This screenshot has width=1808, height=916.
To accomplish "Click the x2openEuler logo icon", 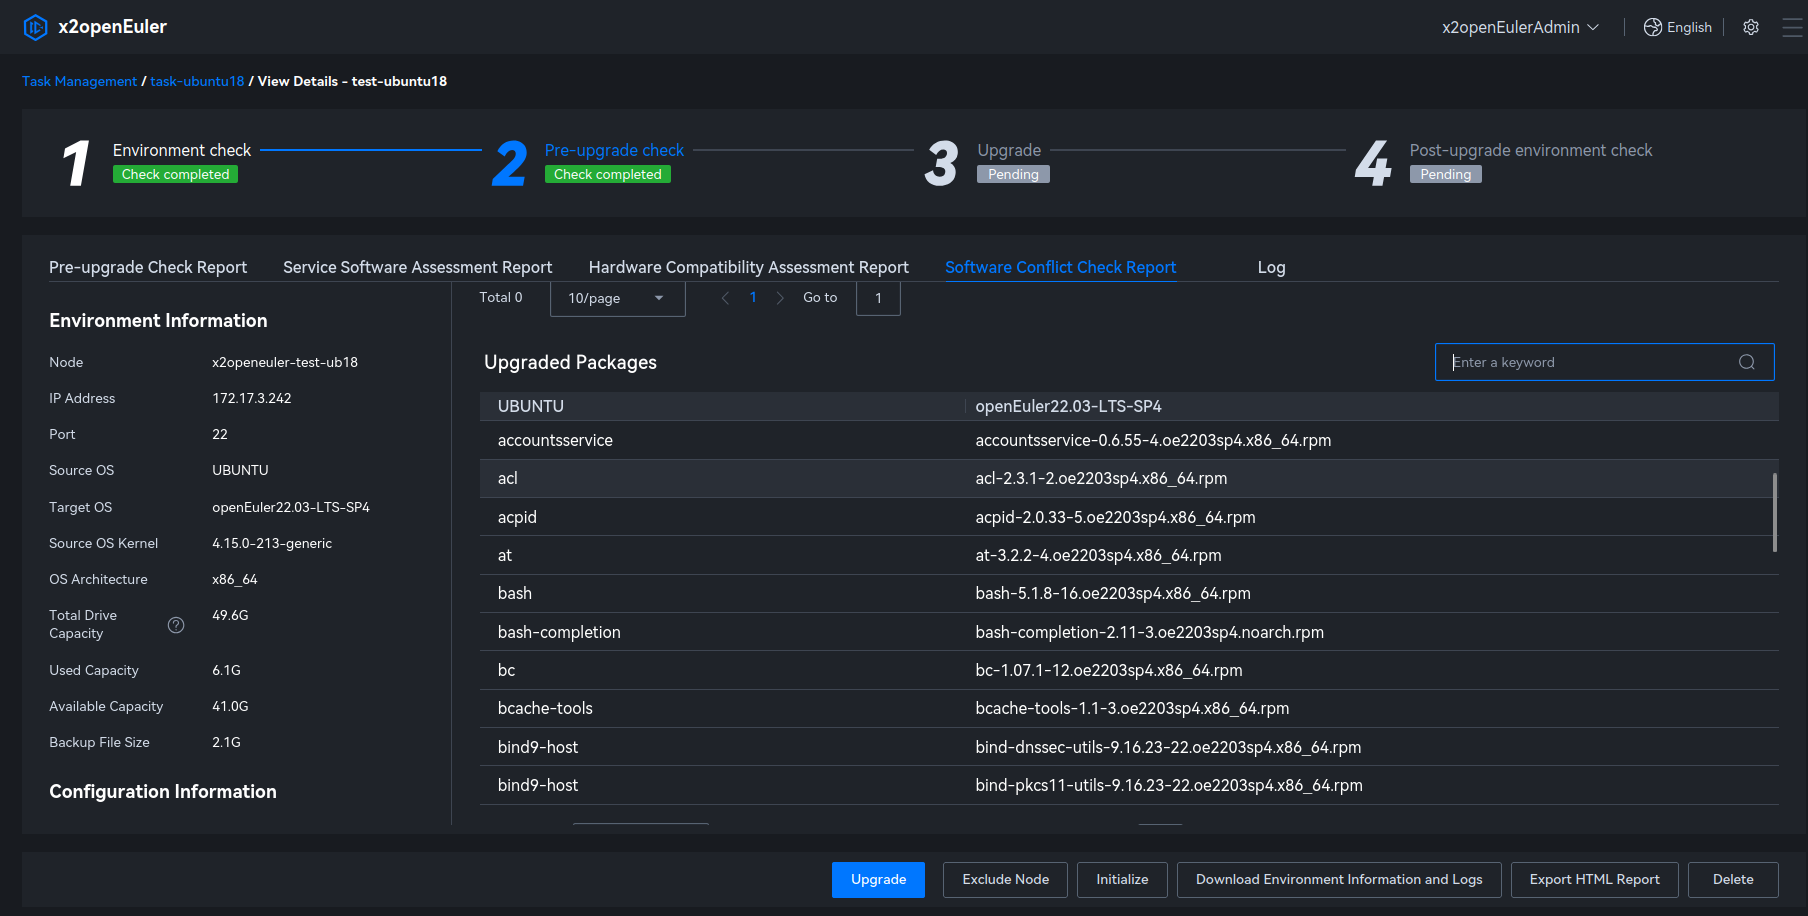I will (35, 27).
